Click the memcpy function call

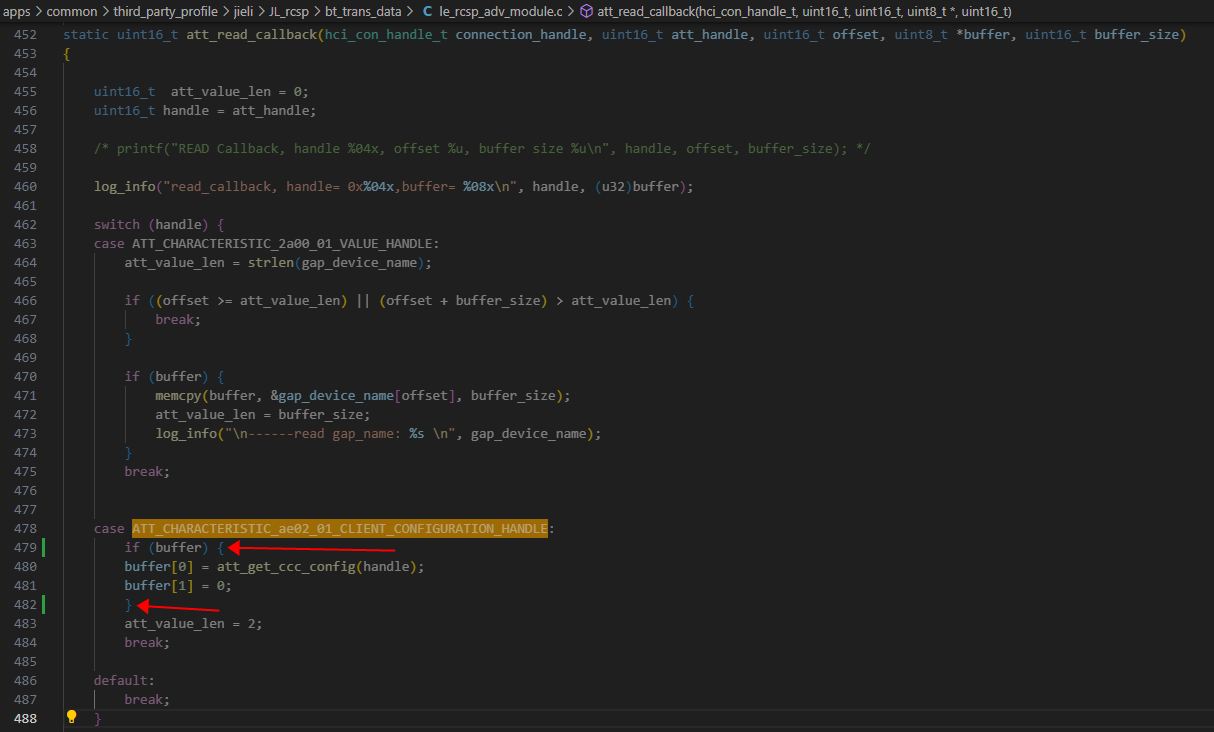[x=178, y=395]
